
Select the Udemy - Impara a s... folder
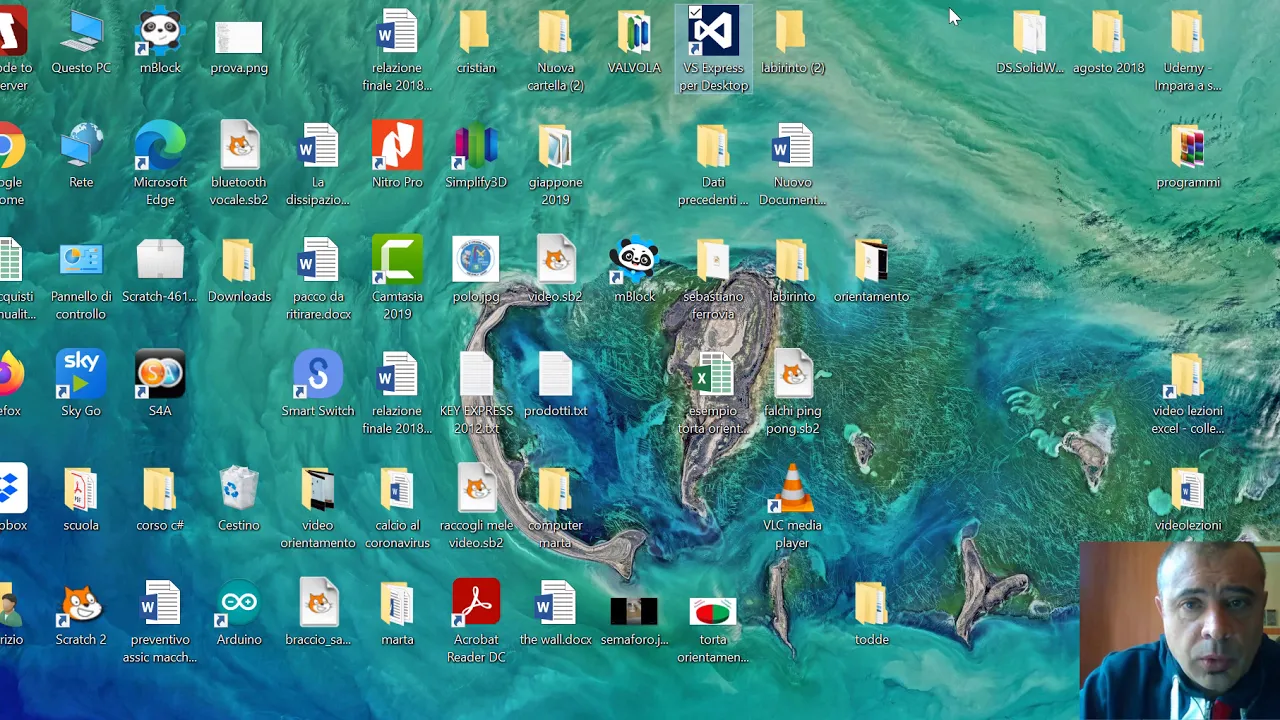point(1188,50)
